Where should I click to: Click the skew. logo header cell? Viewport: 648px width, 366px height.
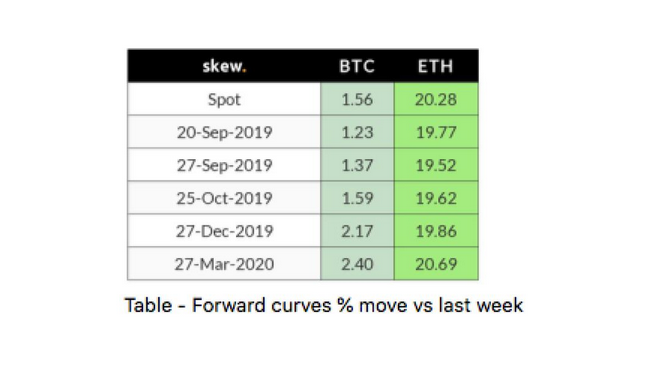(224, 66)
